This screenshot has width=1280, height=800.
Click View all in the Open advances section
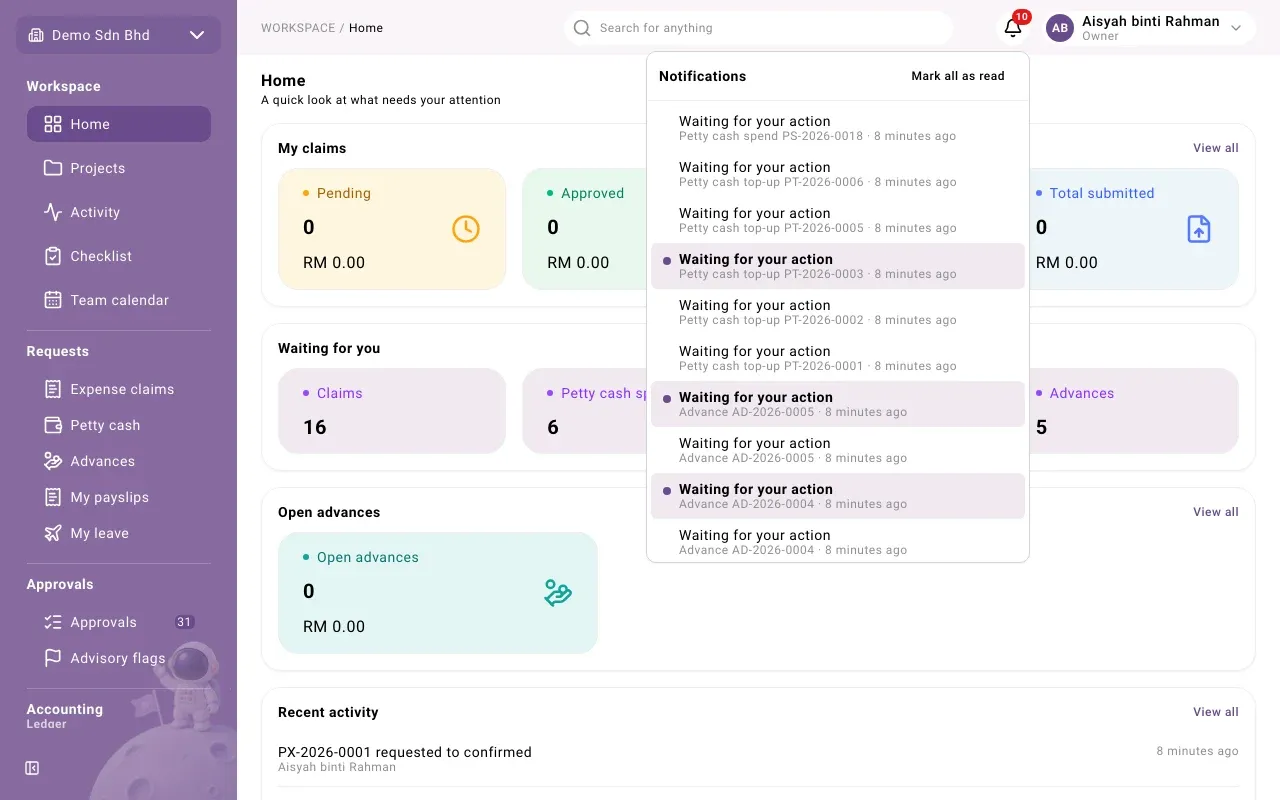coord(1216,512)
